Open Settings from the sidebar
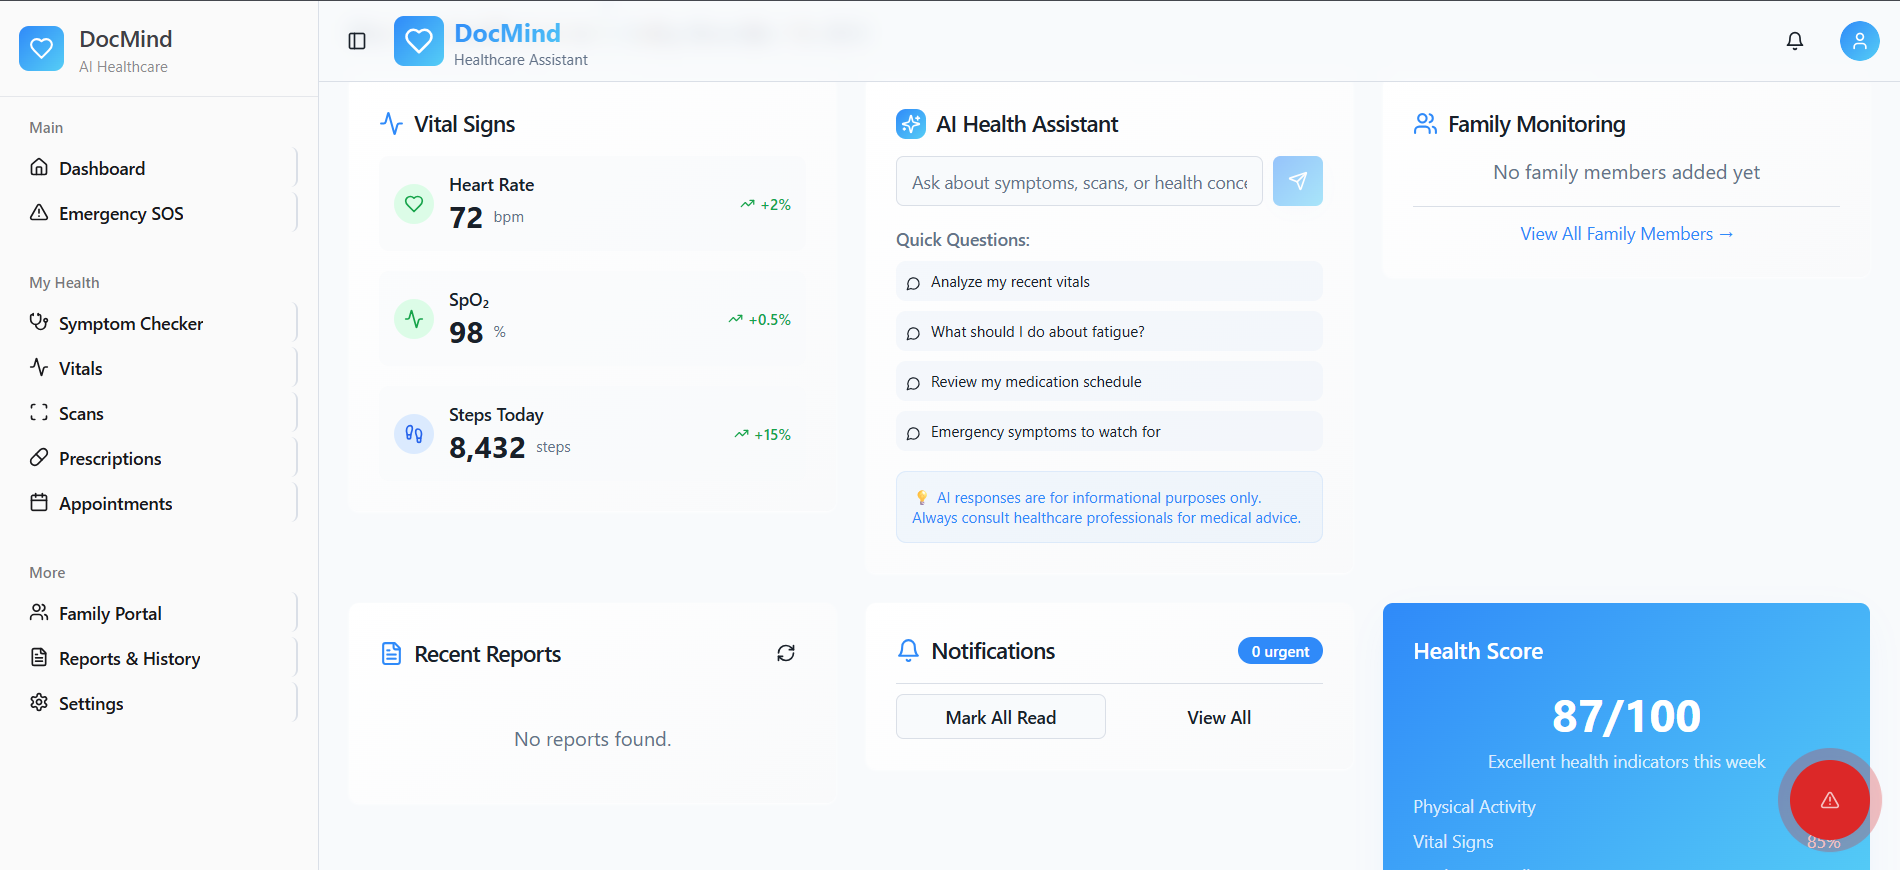The height and width of the screenshot is (870, 1900). 90,703
